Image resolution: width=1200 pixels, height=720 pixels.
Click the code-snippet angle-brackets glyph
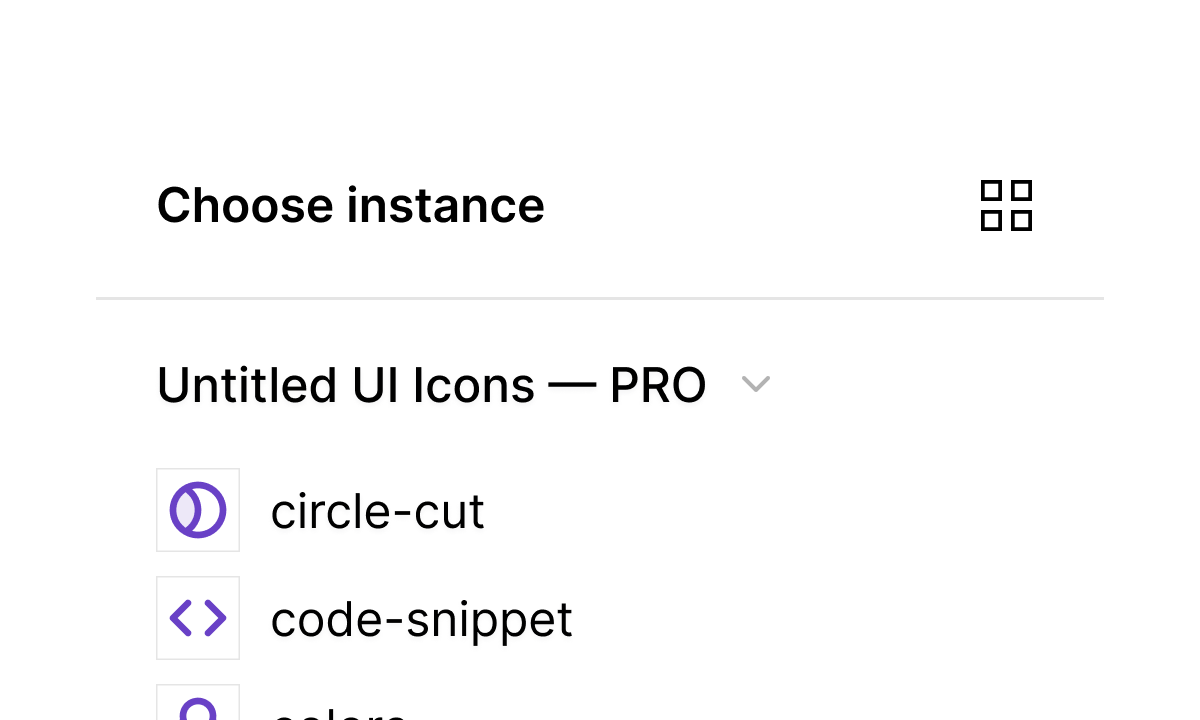198,618
